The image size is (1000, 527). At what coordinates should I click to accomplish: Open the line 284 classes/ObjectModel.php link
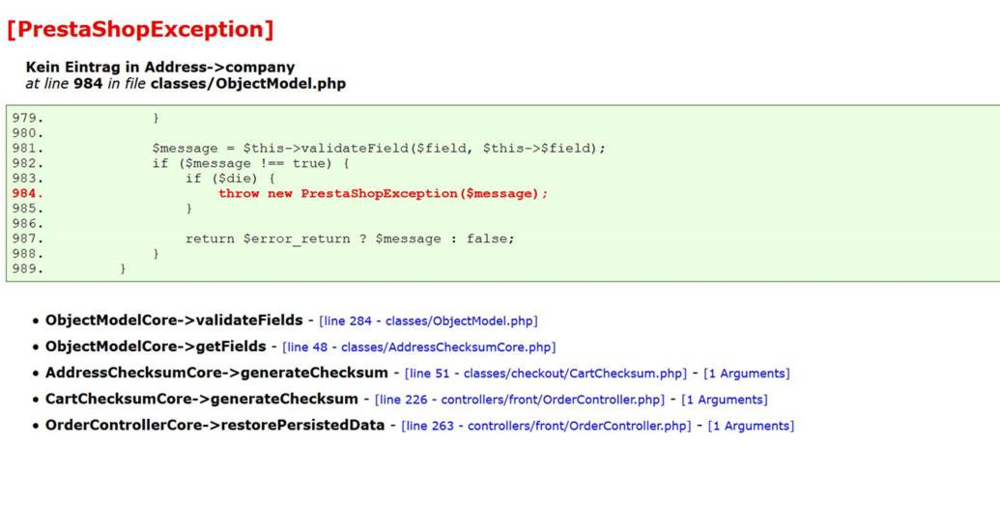tap(428, 321)
